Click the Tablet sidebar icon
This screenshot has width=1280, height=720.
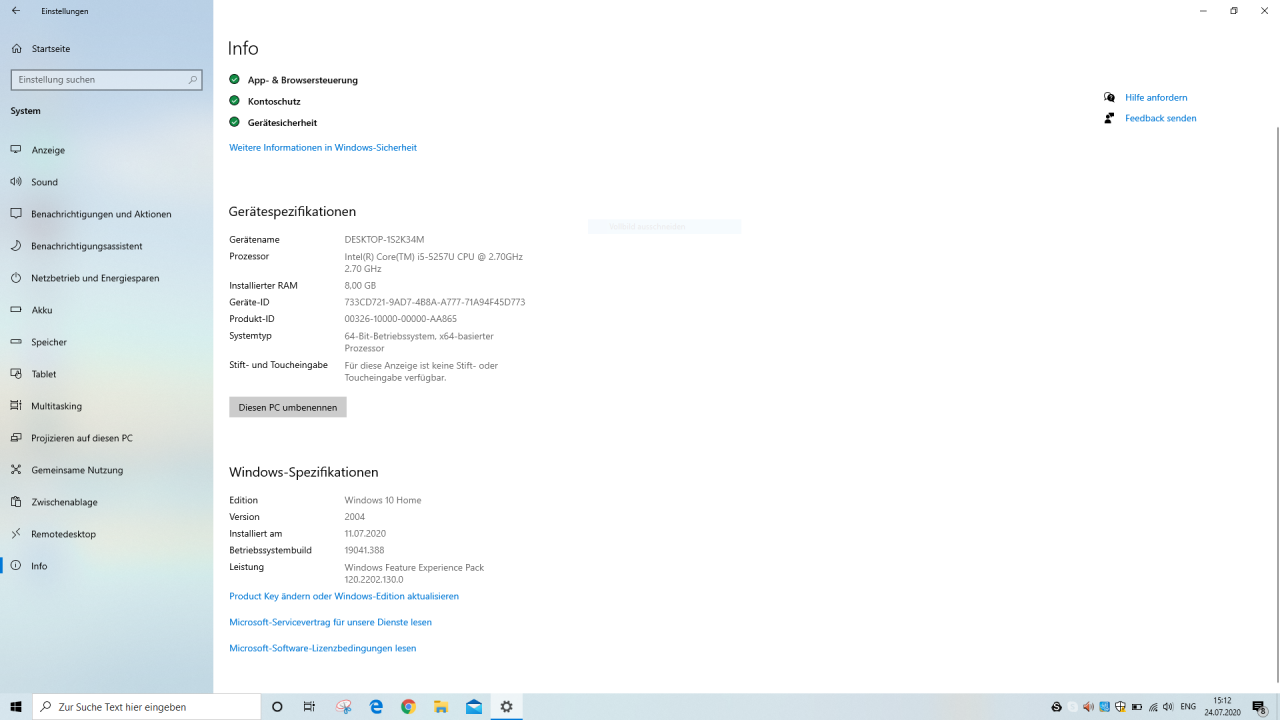[16, 374]
